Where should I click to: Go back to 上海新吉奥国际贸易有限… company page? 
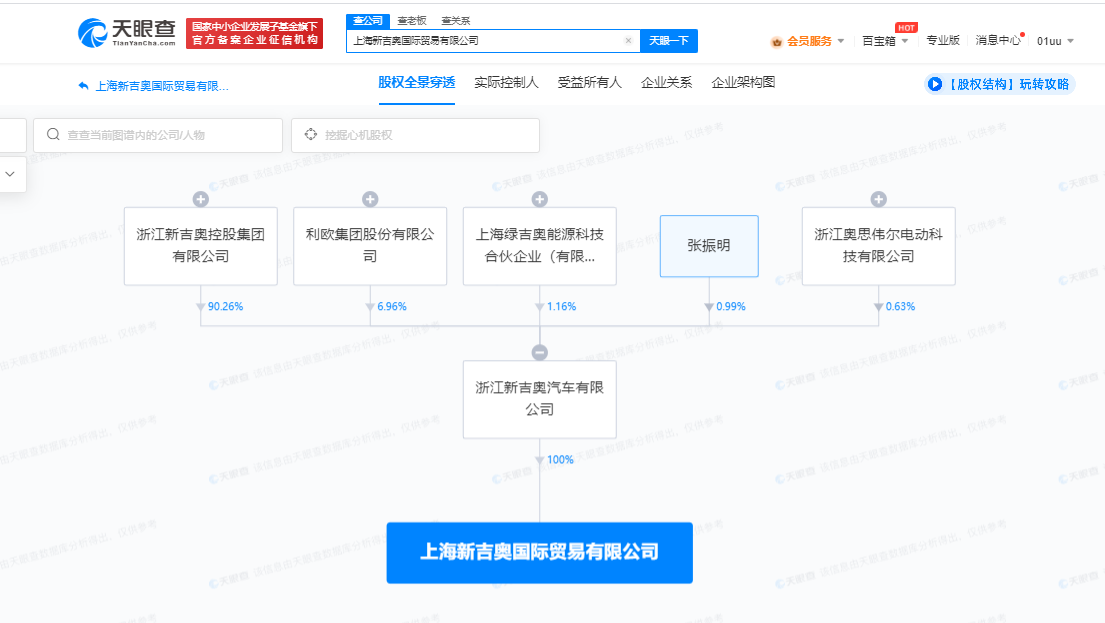(x=162, y=86)
